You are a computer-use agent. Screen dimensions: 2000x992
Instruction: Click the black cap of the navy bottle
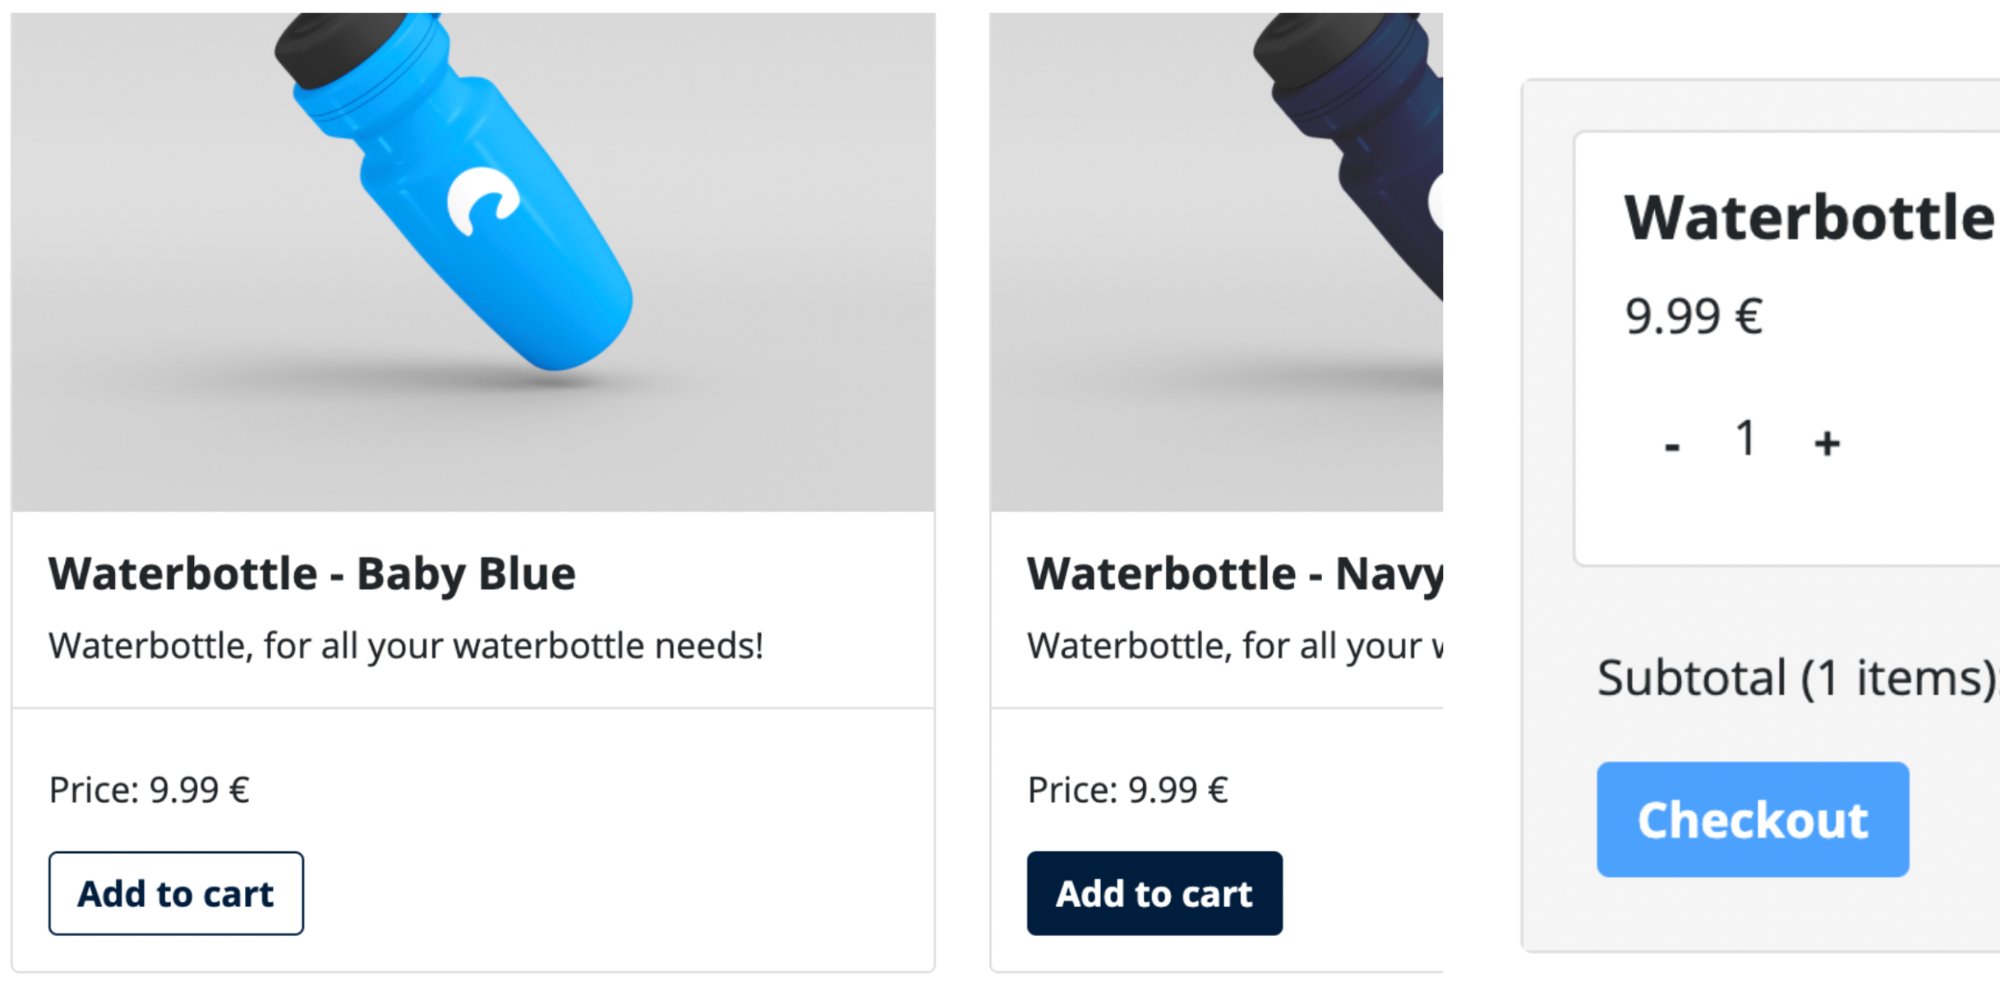point(1300,45)
